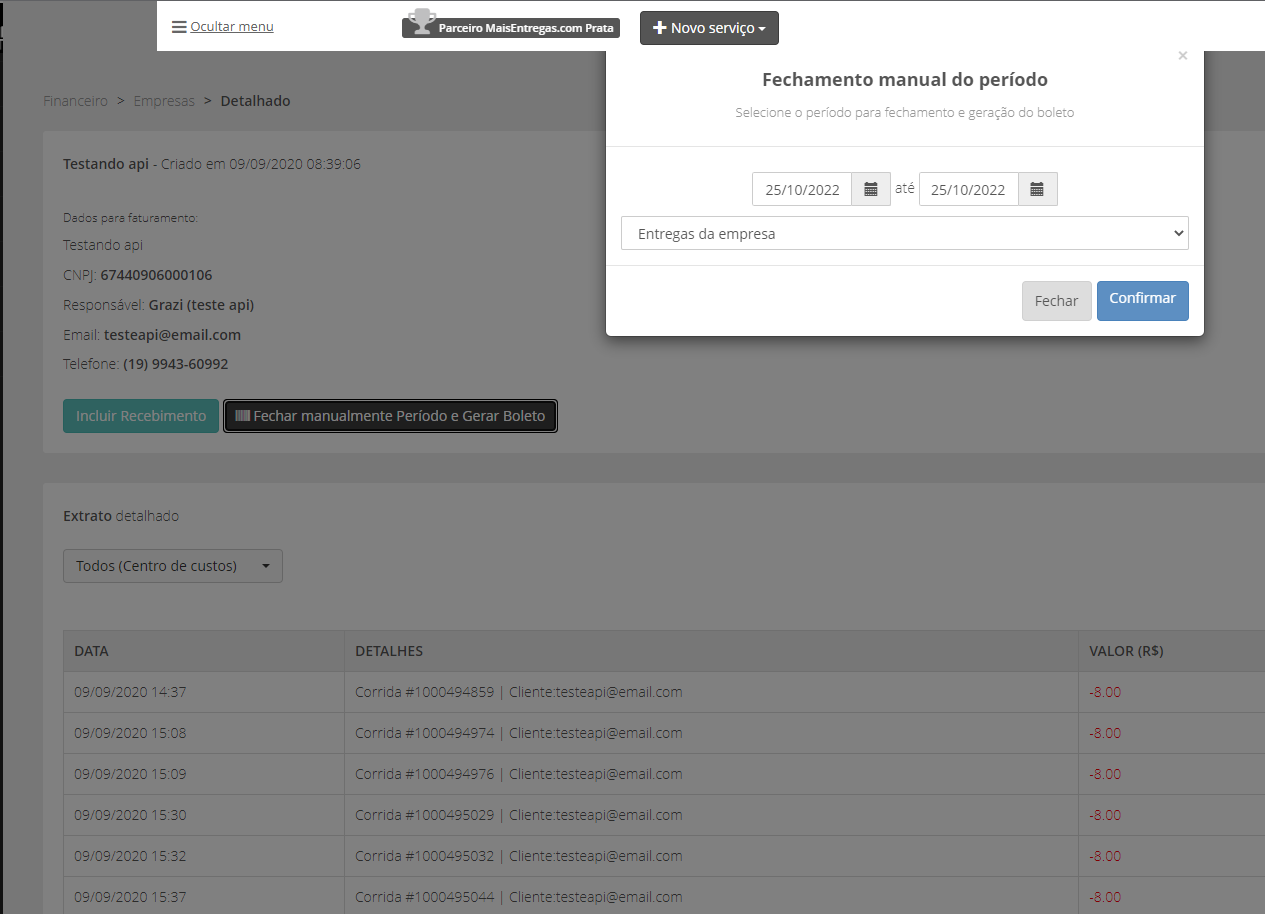Screen dimensions: 1265x914
Task: Click Fechar manualmente Período e Gerar Boleto
Action: pos(390,416)
